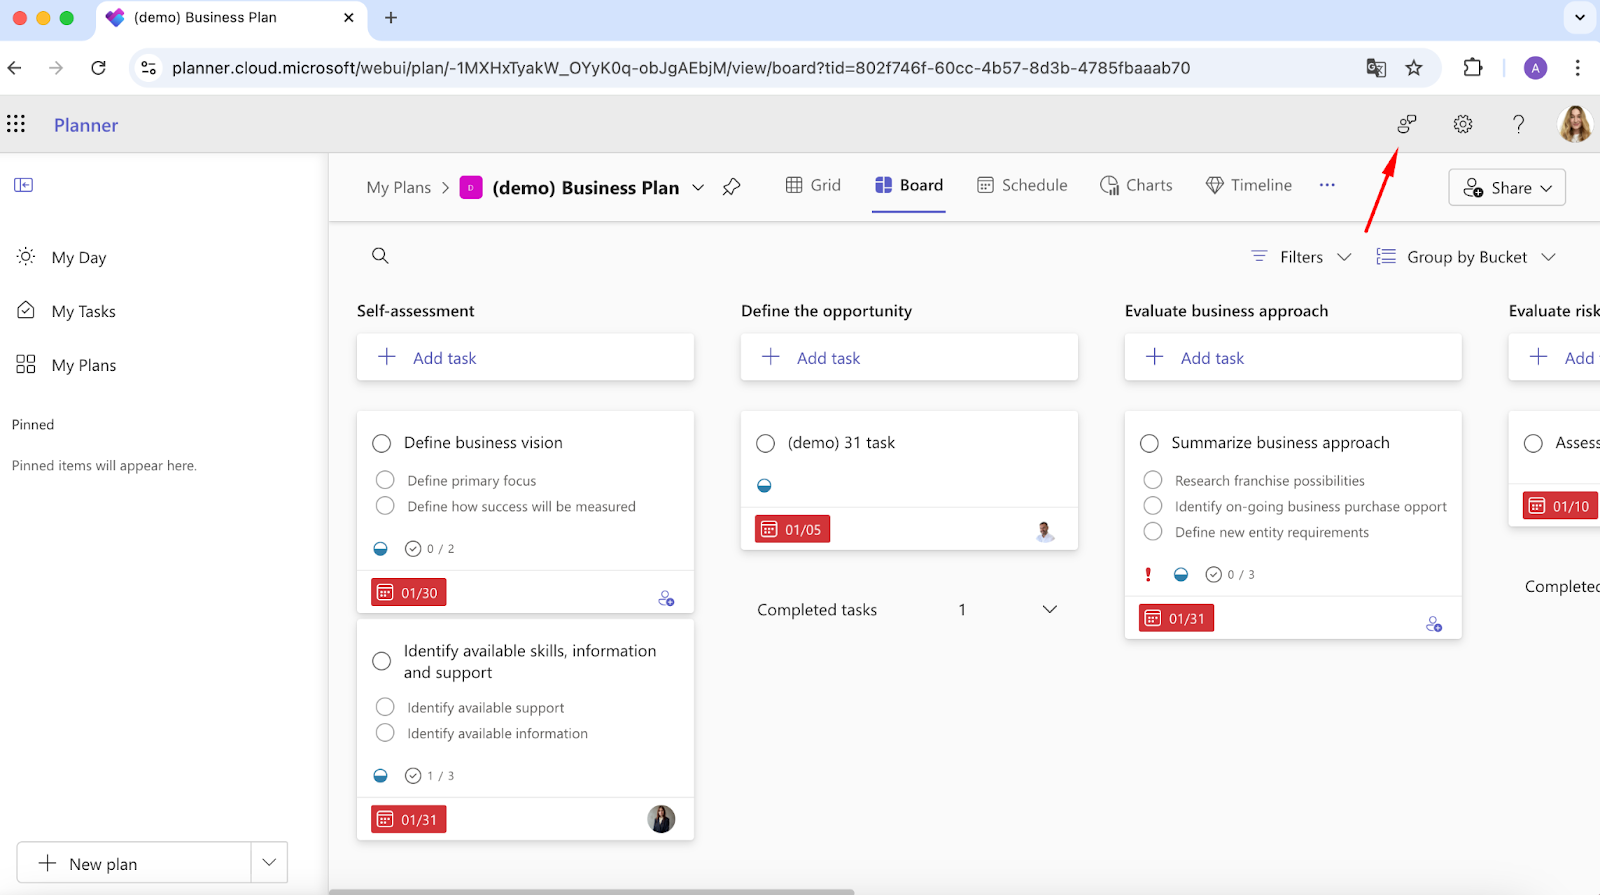Viewport: 1600px width, 895px height.
Task: Click the horizontal scrollbar at the bottom
Action: pyautogui.click(x=592, y=892)
